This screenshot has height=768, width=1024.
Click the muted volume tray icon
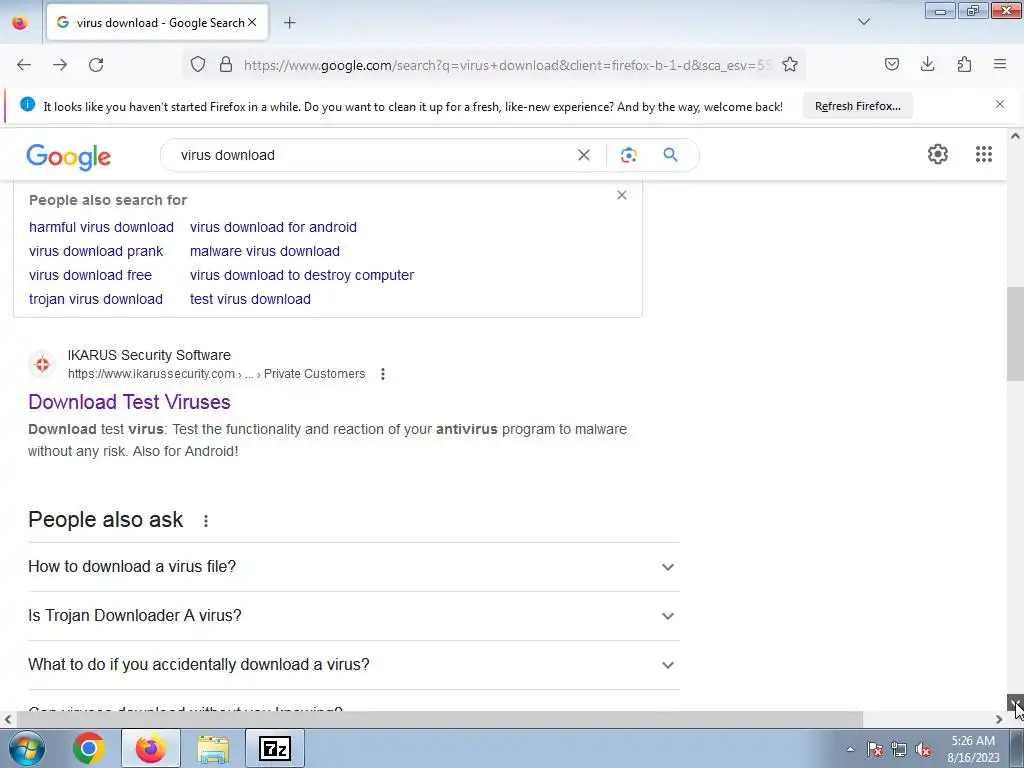tap(923, 749)
